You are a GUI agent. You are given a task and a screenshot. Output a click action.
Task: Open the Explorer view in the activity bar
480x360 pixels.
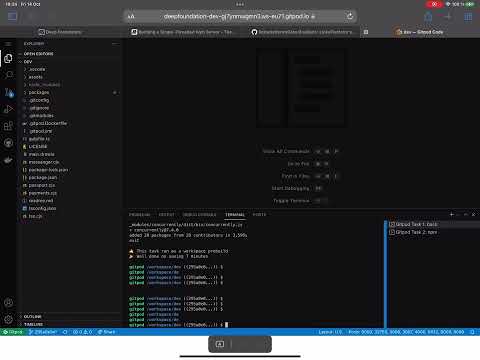[x=8, y=59]
